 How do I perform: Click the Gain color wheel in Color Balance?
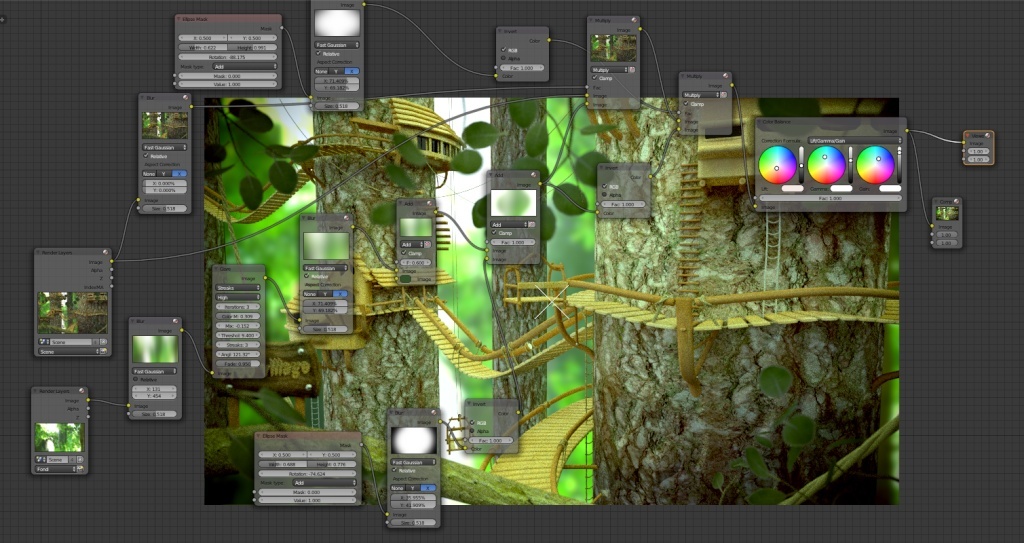pyautogui.click(x=875, y=165)
